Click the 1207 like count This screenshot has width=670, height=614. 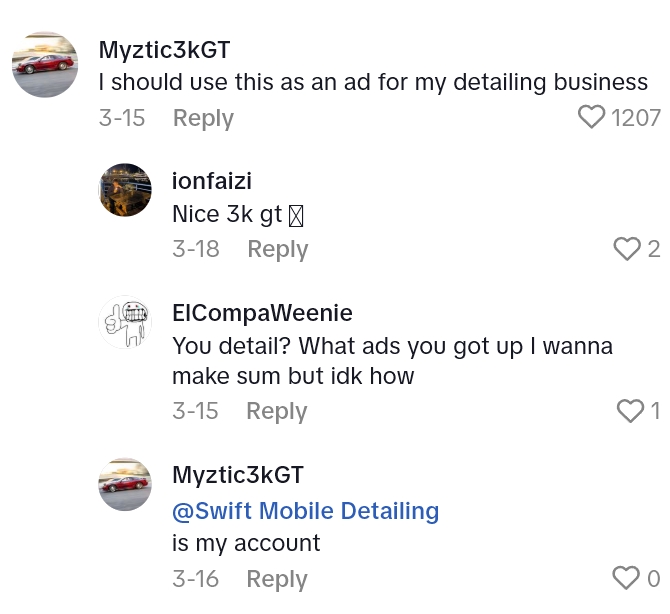pos(636,118)
